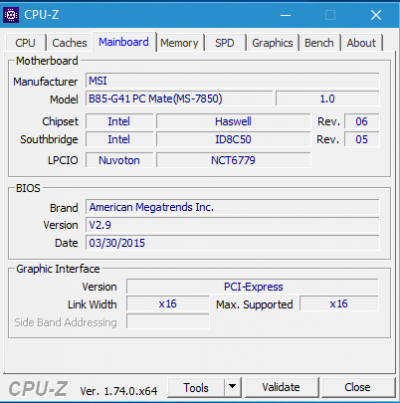Click the Chipset Rev. value 06
400x403 pixels.
(x=362, y=121)
